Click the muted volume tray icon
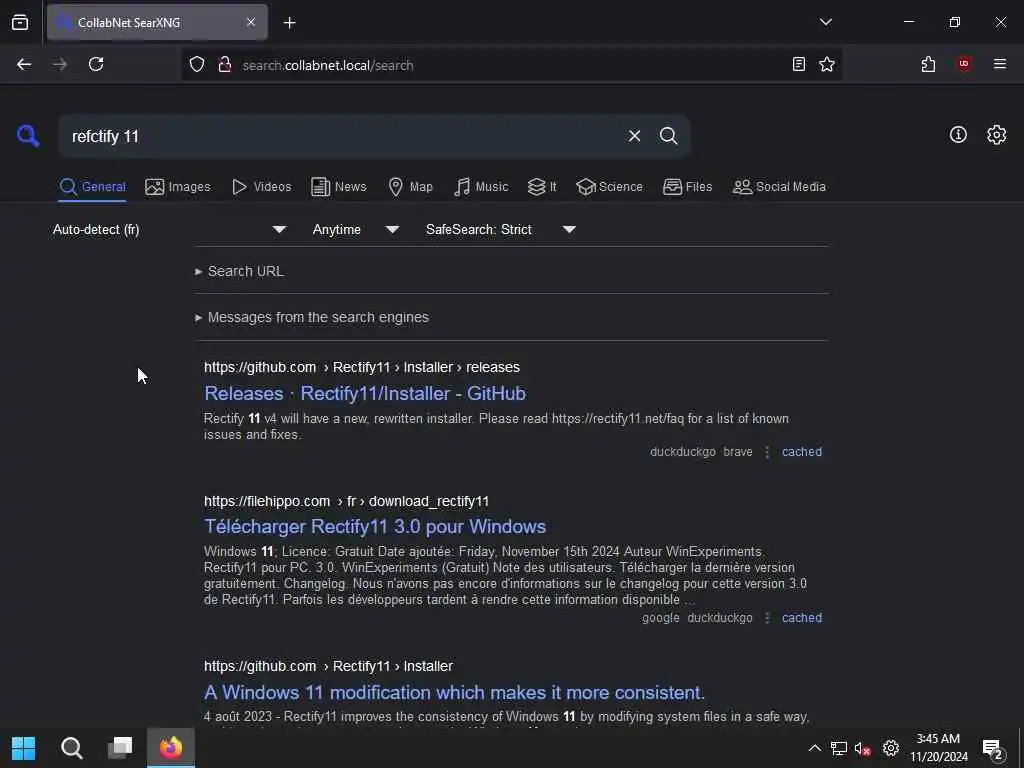This screenshot has width=1024, height=768. pyautogui.click(x=863, y=749)
